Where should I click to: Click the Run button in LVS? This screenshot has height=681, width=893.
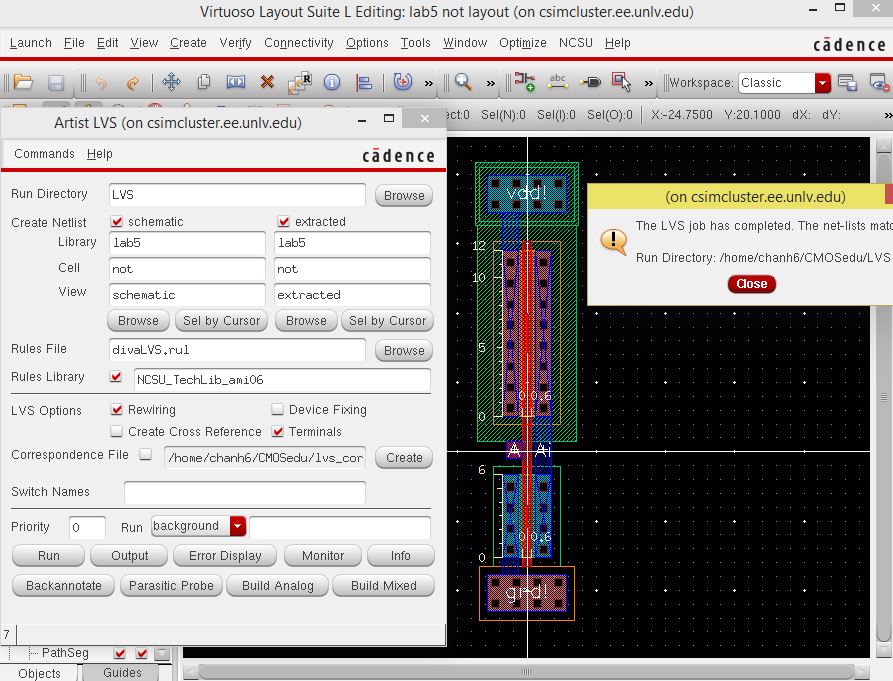click(49, 556)
